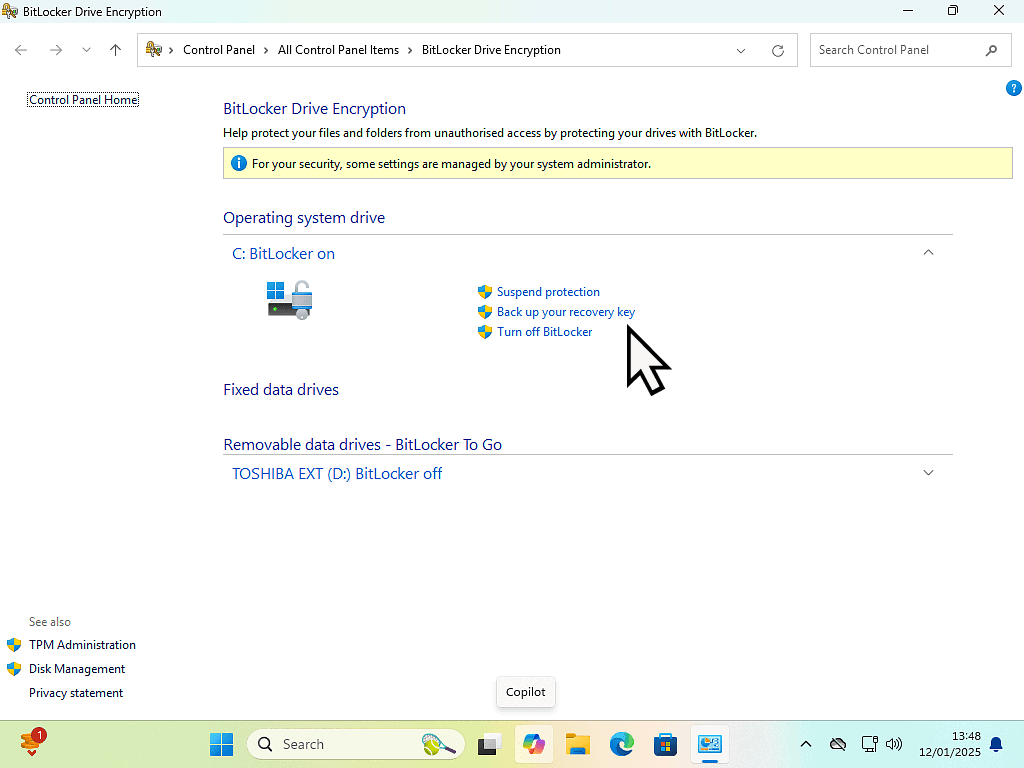
Task: Show hidden system tray icons
Action: (x=806, y=744)
